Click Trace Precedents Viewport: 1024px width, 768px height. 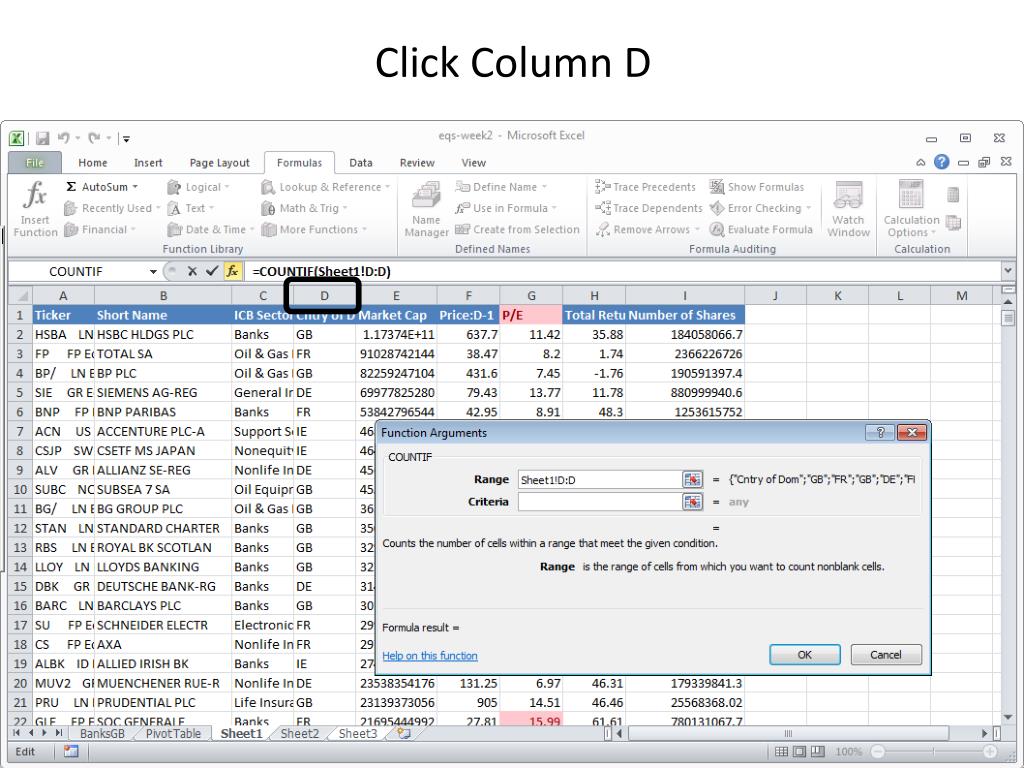(x=645, y=187)
